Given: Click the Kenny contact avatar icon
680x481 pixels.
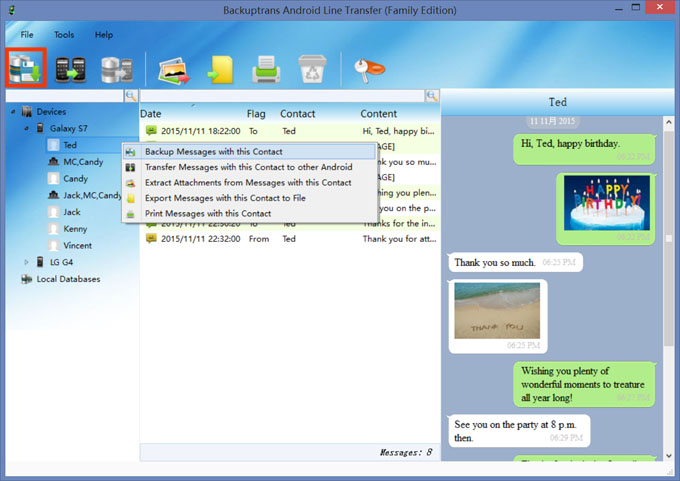Looking at the screenshot, I should 53,229.
